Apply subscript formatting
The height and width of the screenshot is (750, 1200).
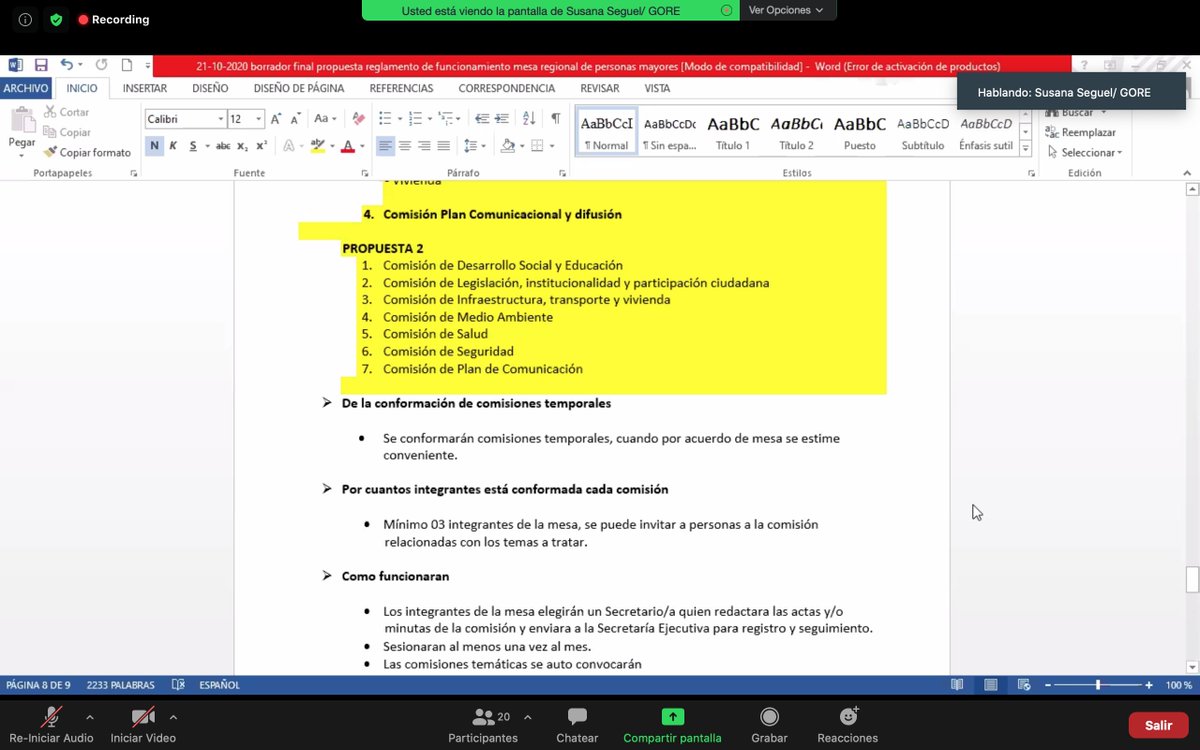click(243, 146)
